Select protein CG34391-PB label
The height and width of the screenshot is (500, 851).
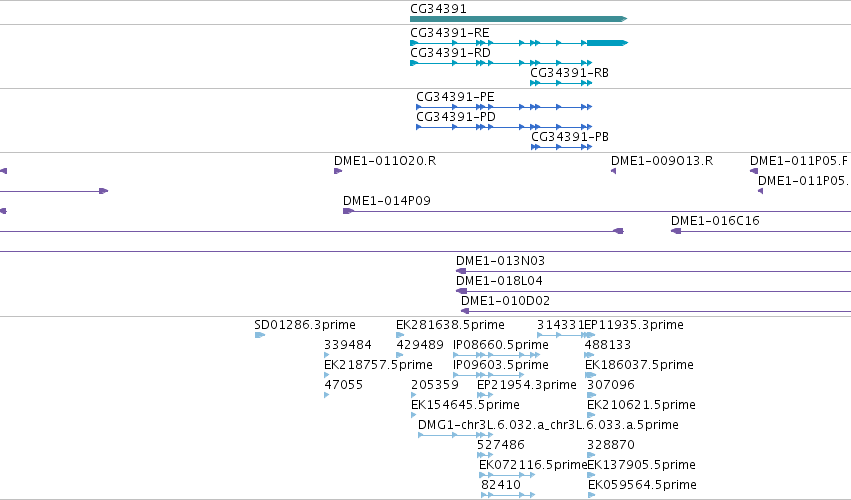point(570,137)
